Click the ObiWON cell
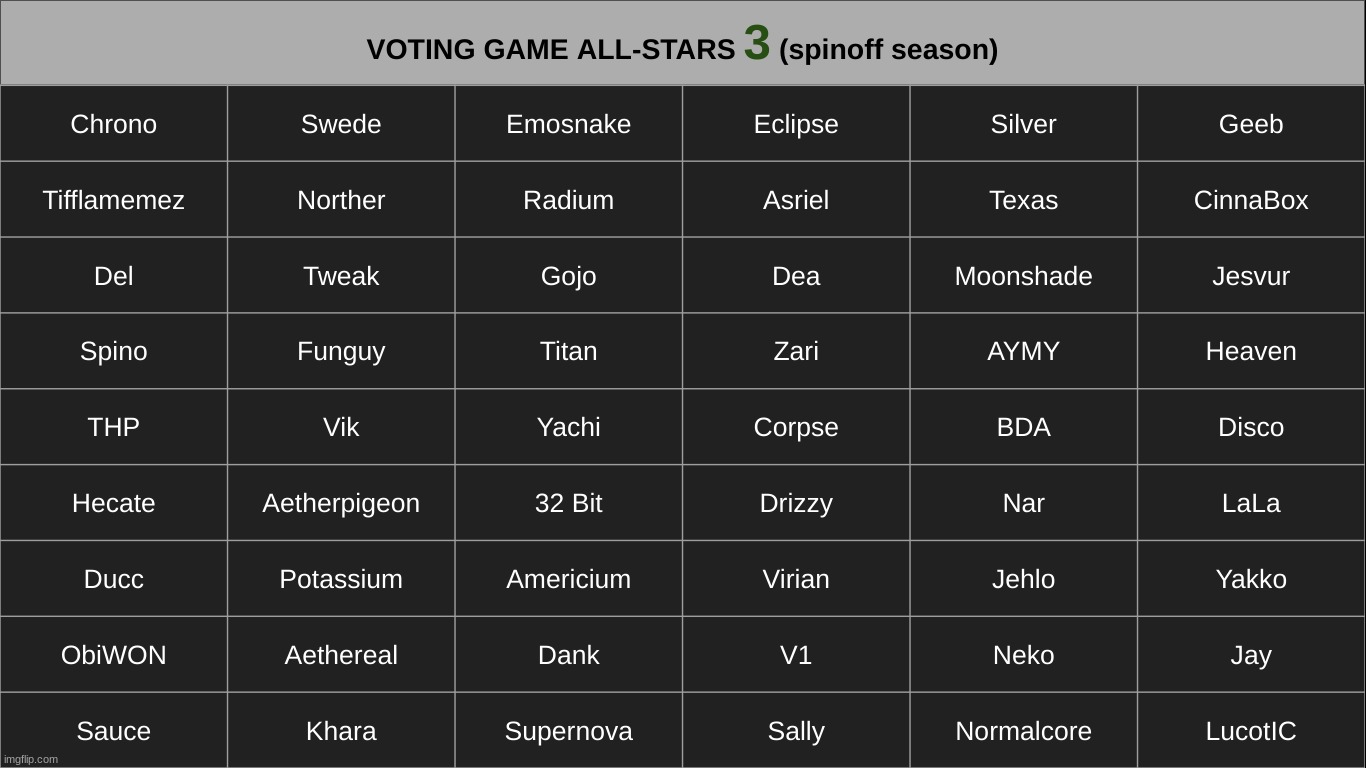1366x768 pixels. 114,655
